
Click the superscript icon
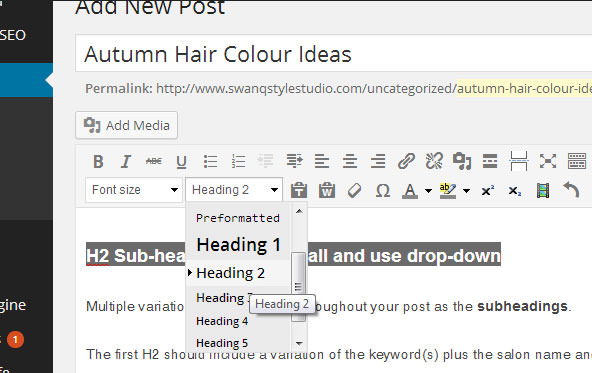tap(488, 190)
